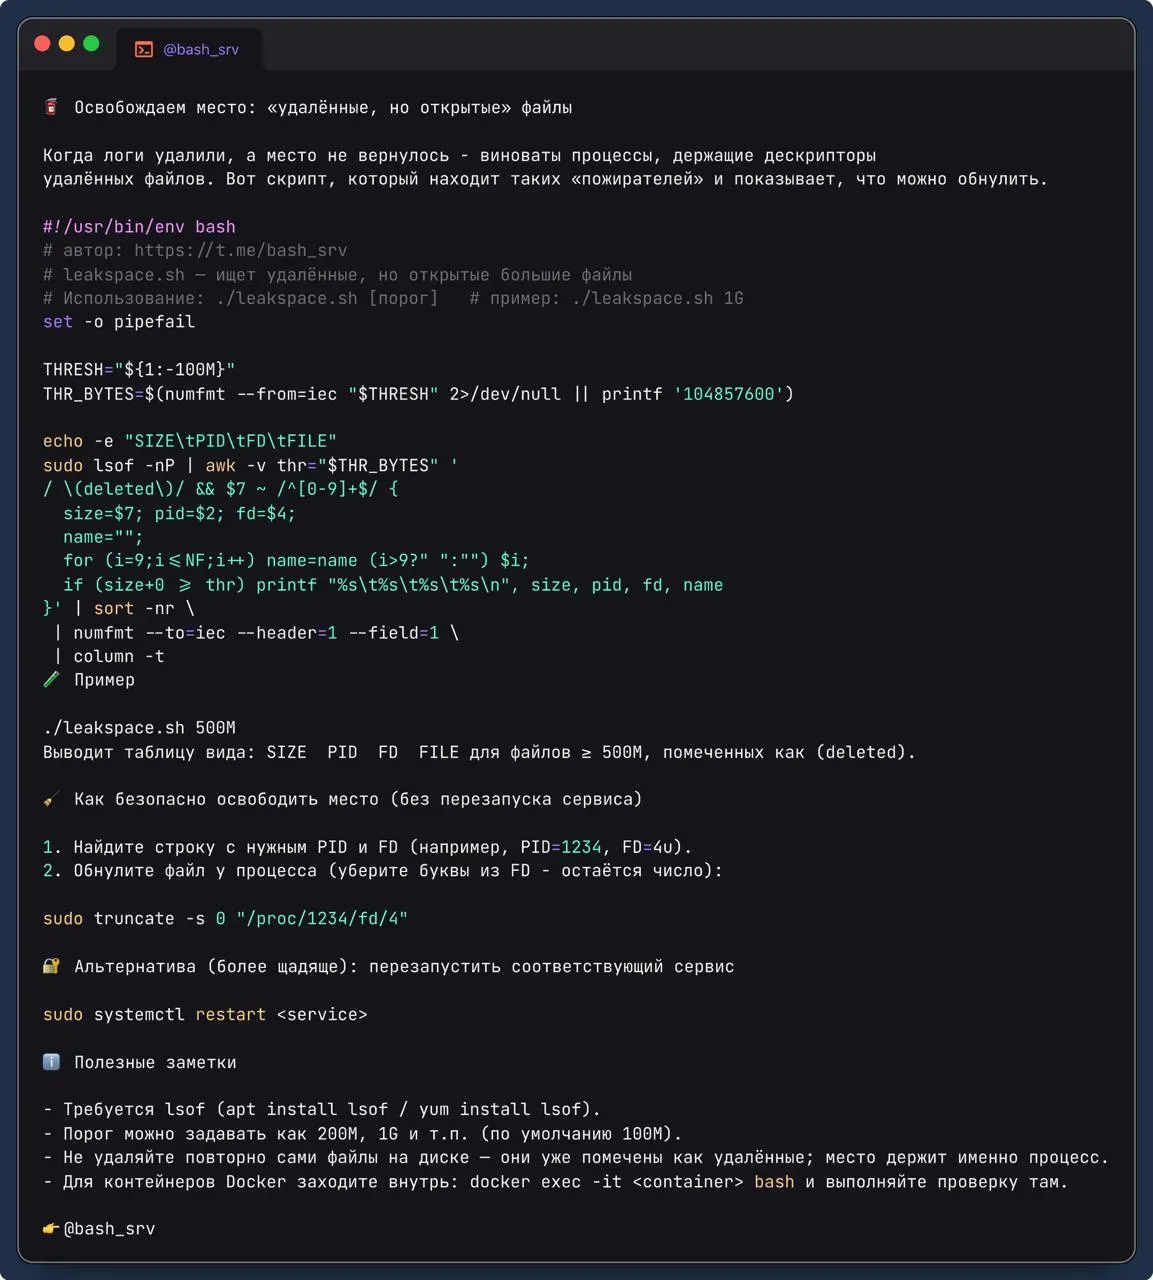Click the ./leakspace.sh 500M example command
The height and width of the screenshot is (1280, 1153).
pyautogui.click(x=139, y=727)
